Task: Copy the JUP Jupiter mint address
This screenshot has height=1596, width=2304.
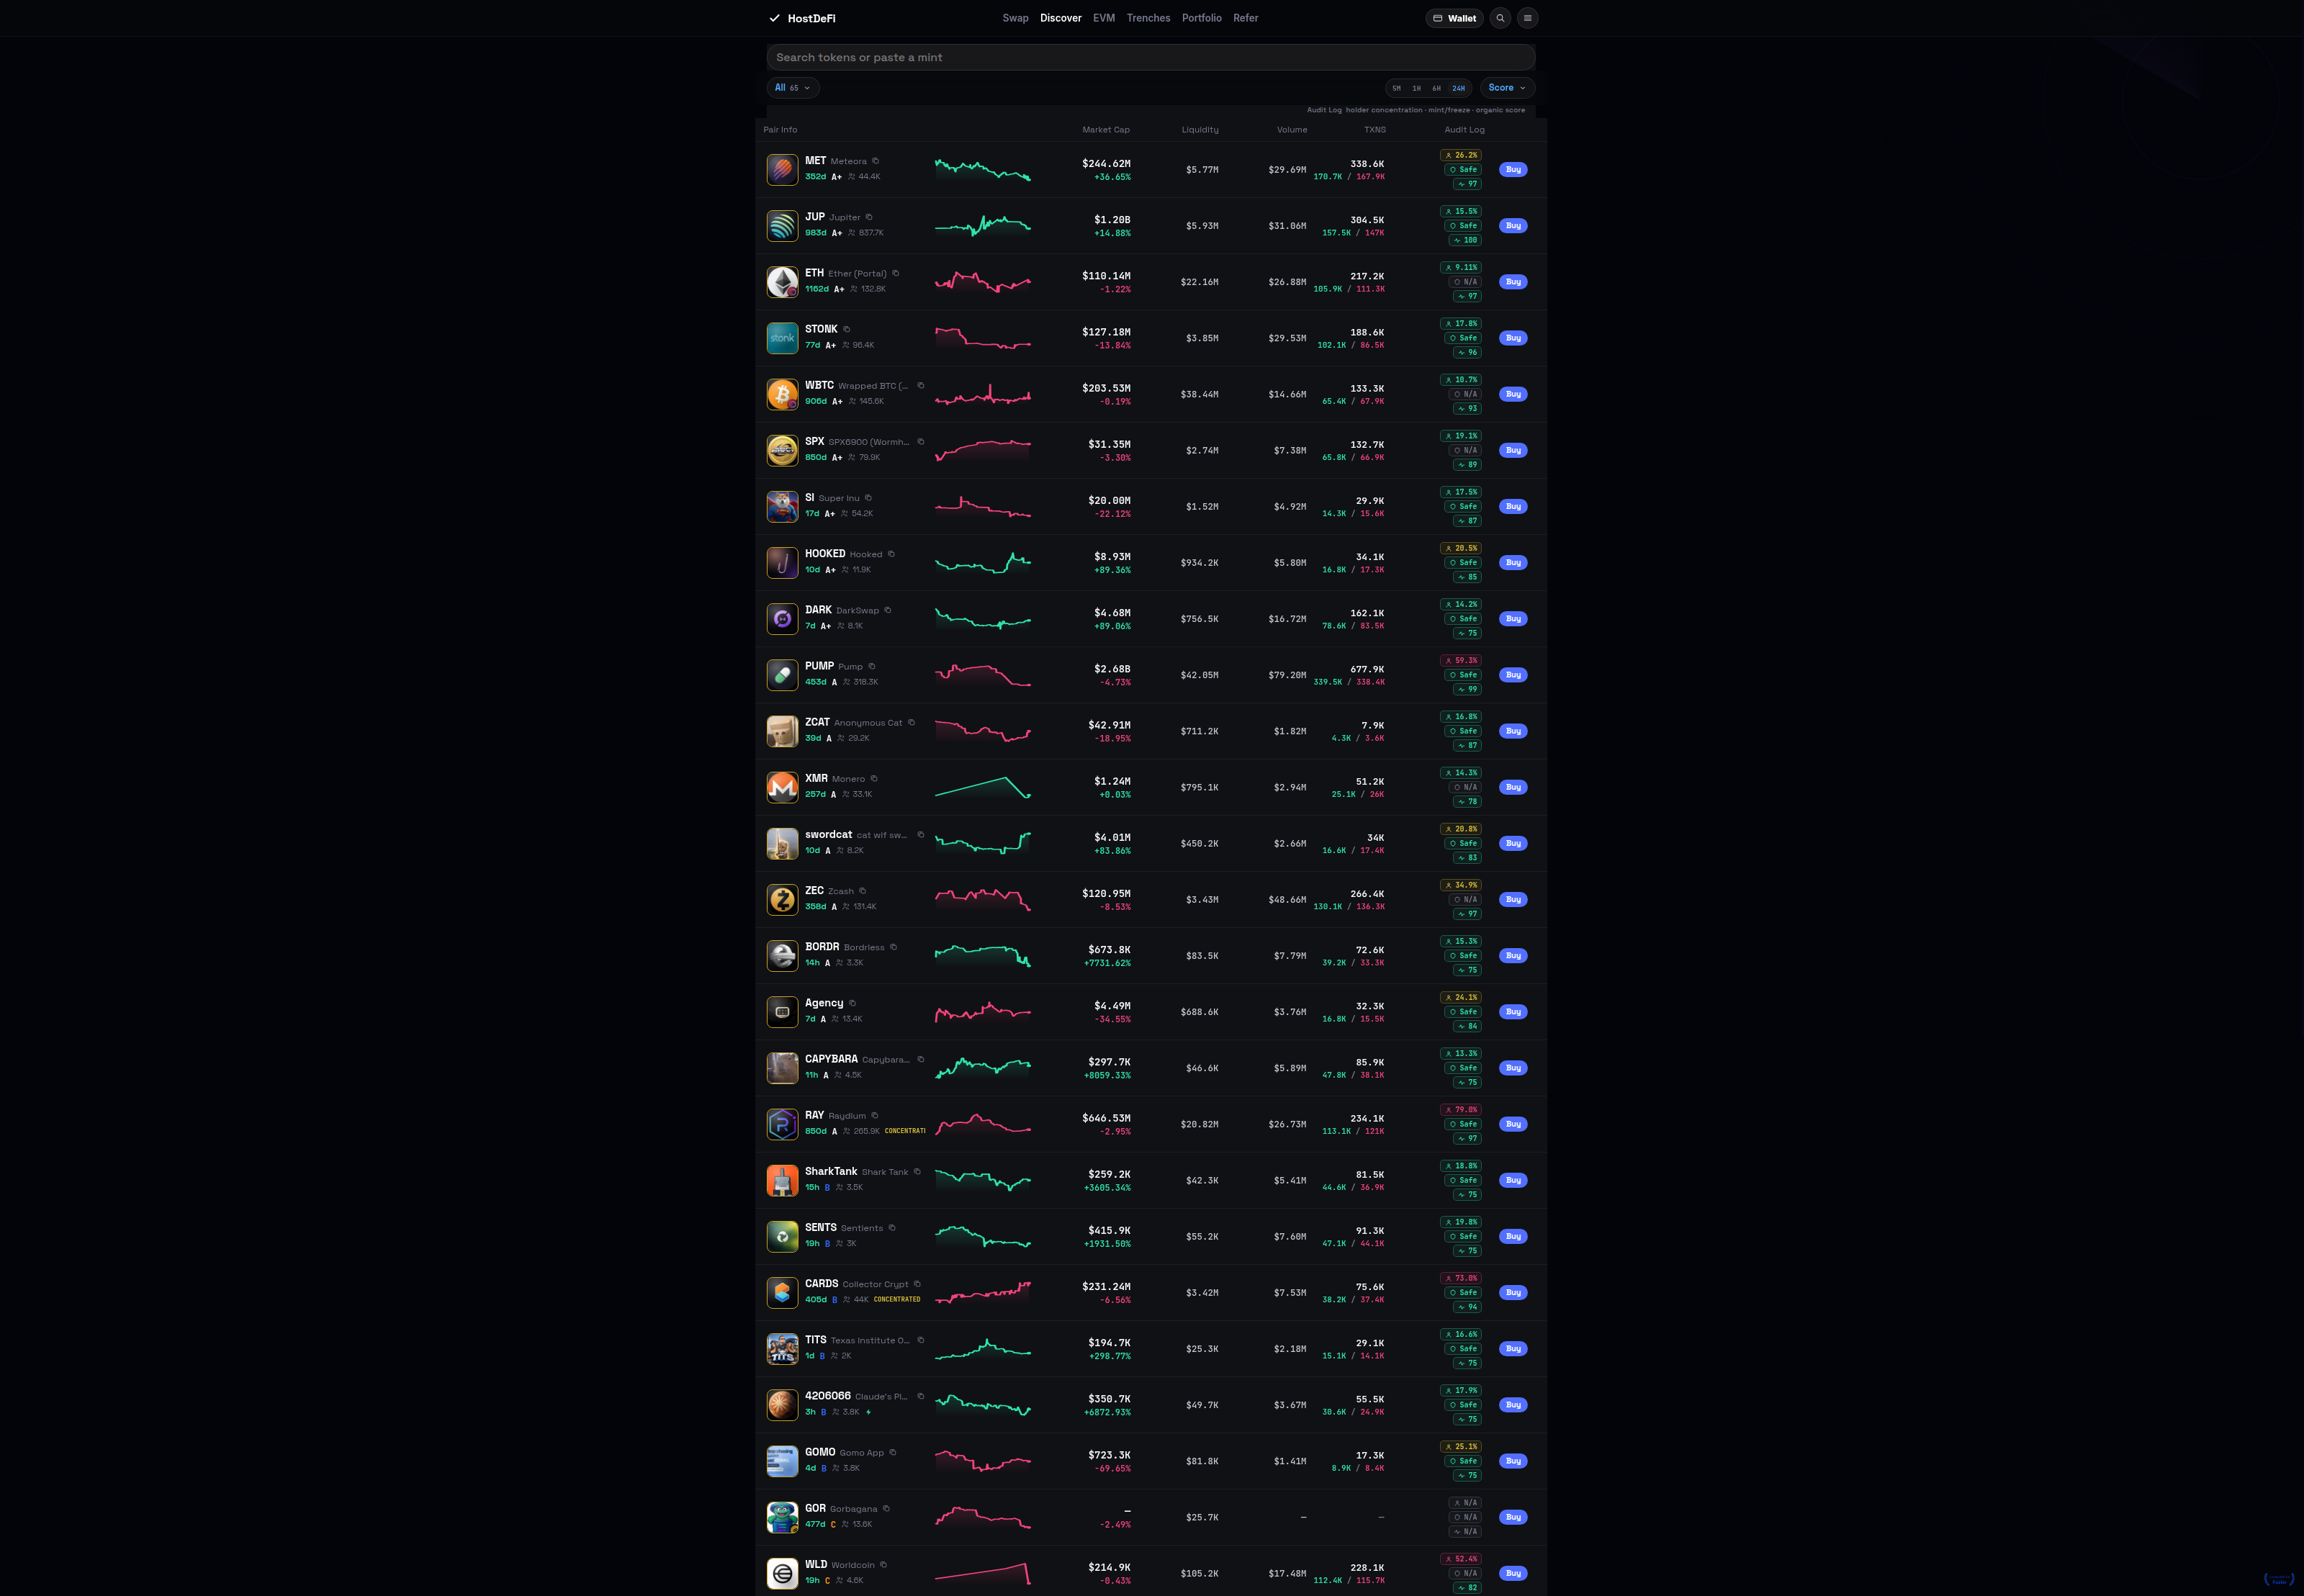Action: coord(869,217)
